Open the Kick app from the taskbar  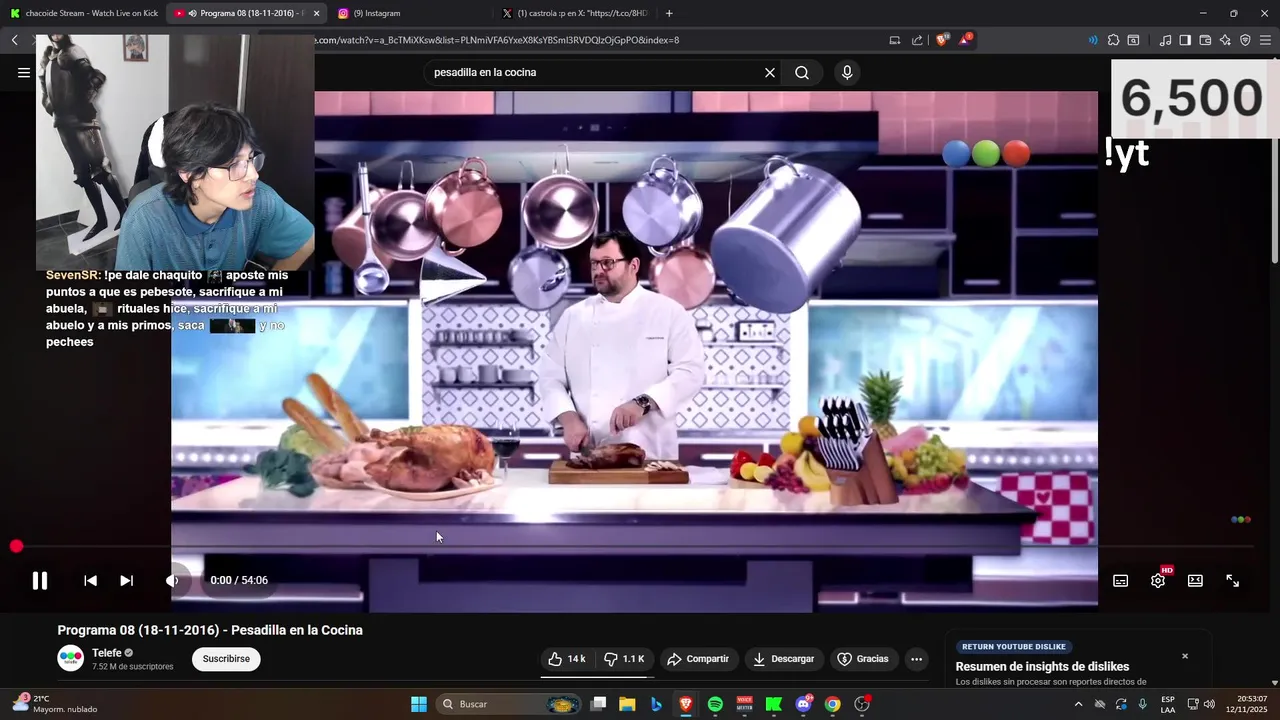773,704
